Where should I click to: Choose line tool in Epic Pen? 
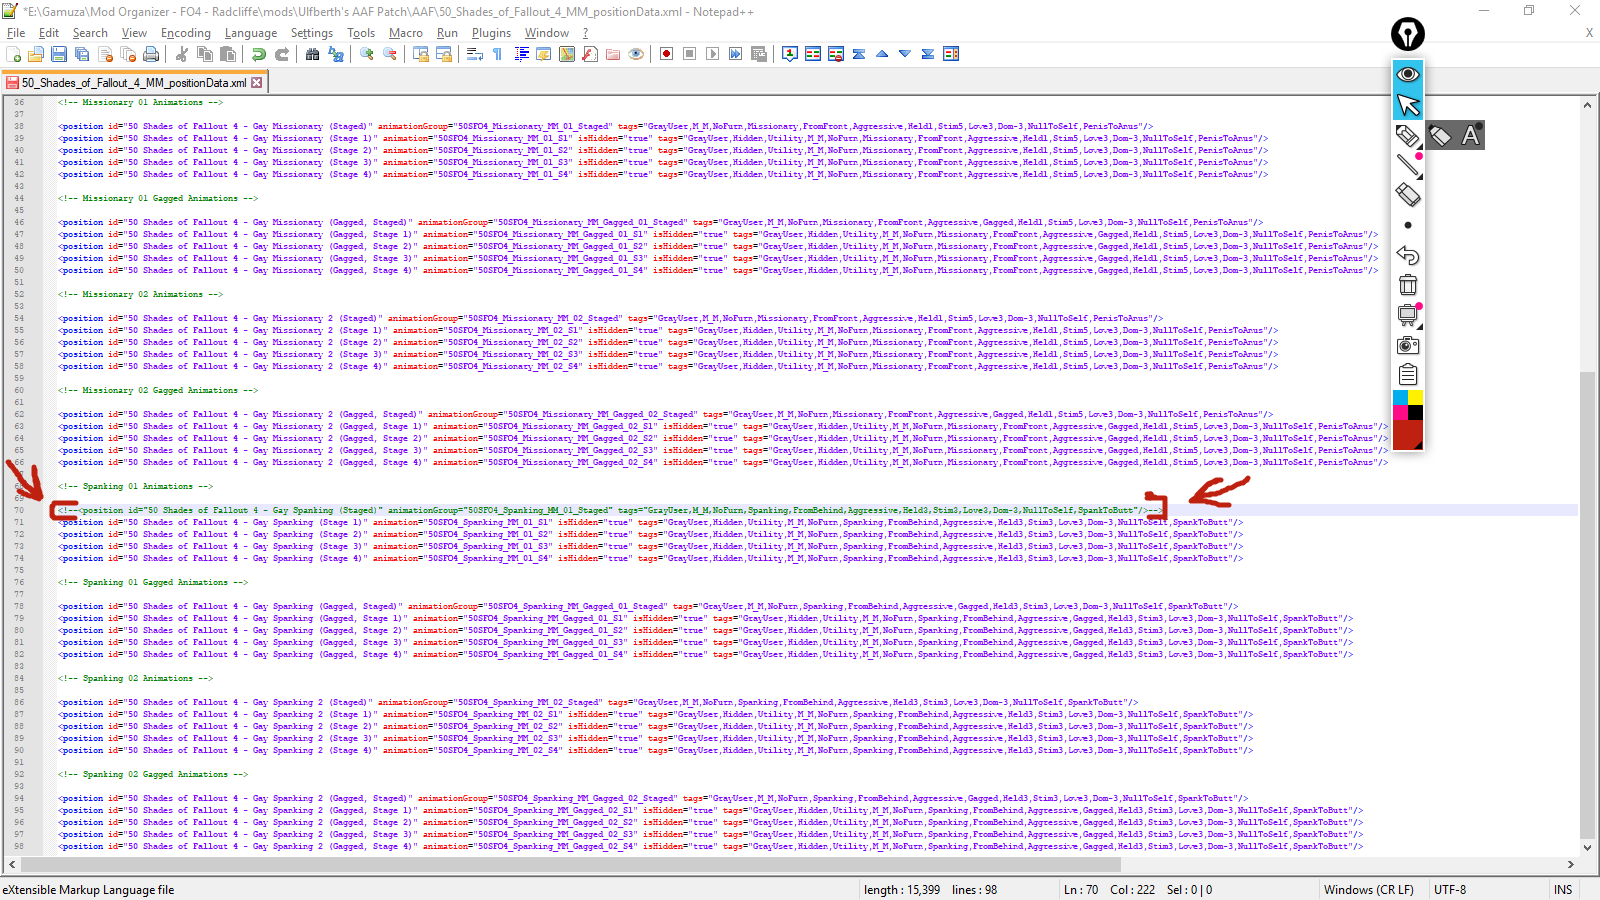click(1408, 165)
